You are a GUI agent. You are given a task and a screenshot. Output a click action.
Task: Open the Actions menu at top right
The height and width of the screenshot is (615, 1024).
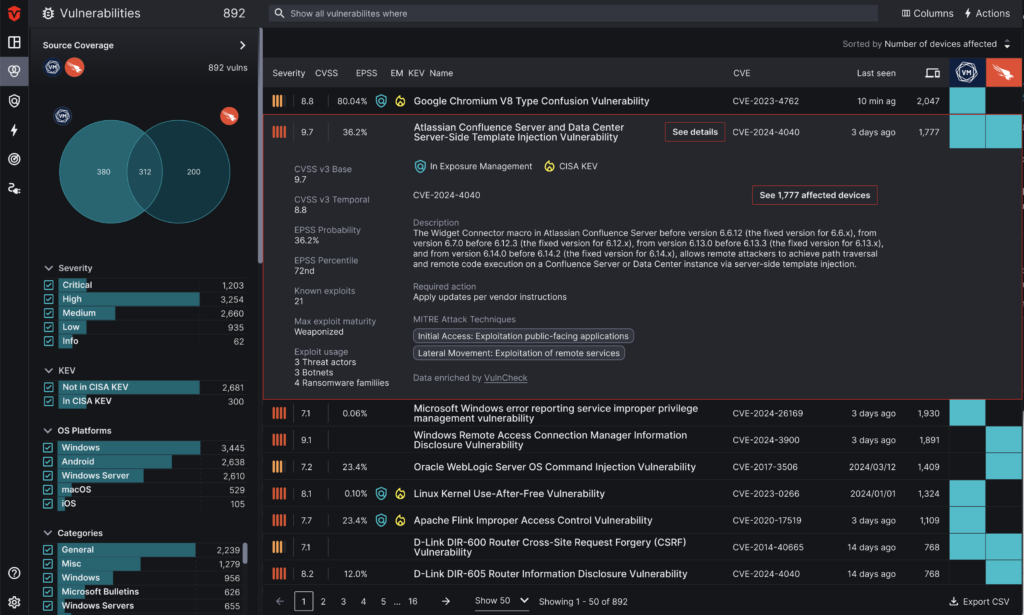[x=986, y=13]
